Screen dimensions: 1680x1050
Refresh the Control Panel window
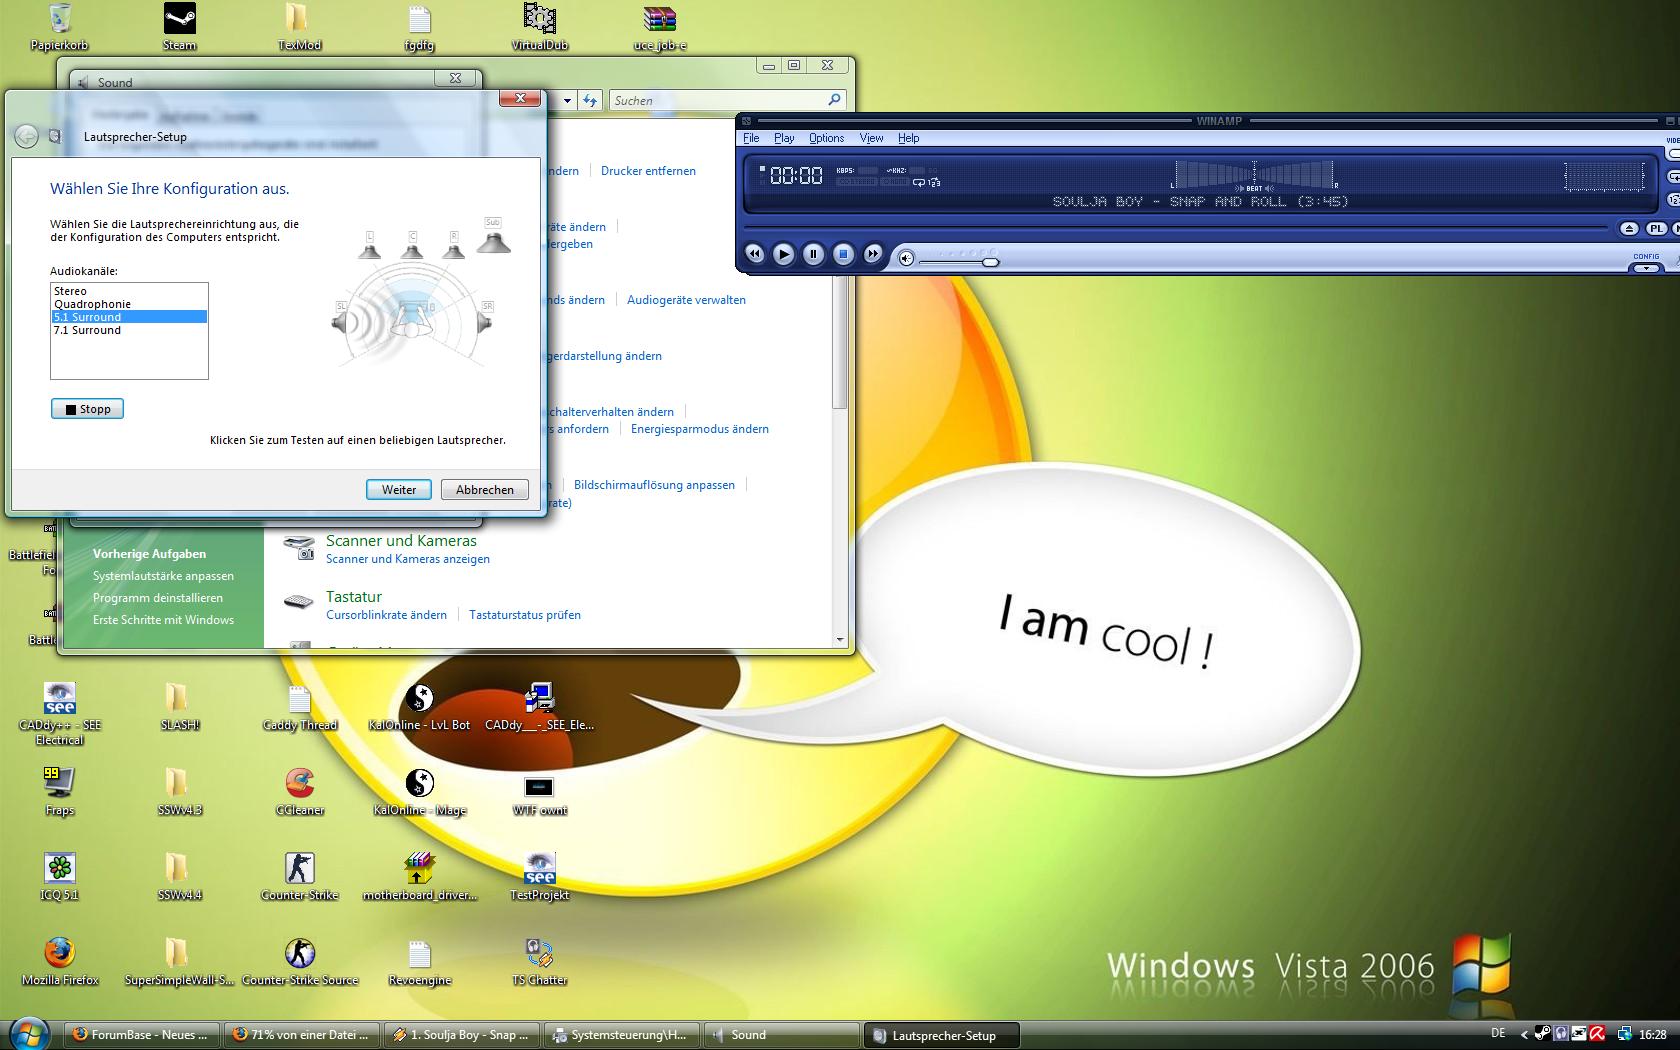point(590,100)
